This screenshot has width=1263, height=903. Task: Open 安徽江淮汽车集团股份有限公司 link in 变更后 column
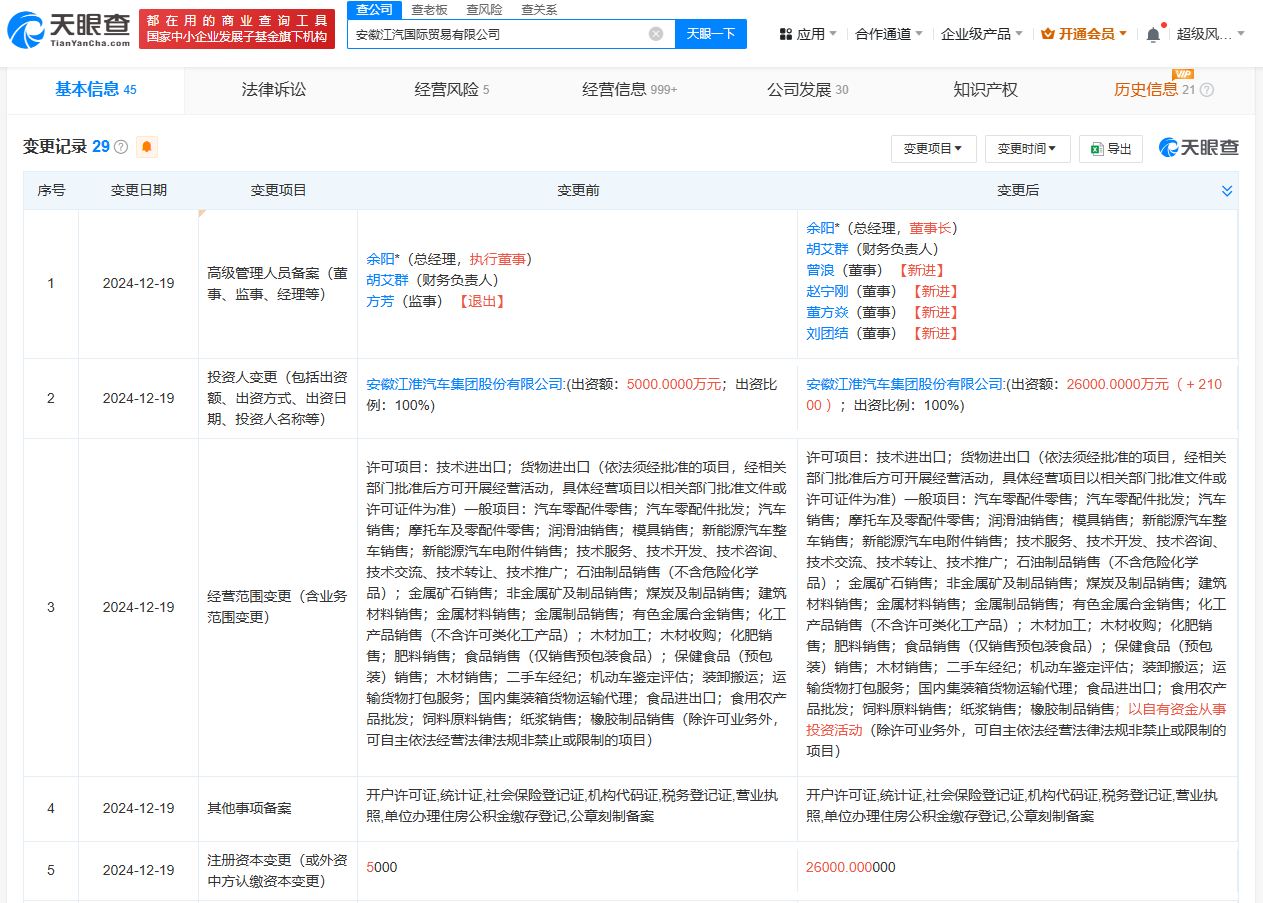(x=905, y=384)
